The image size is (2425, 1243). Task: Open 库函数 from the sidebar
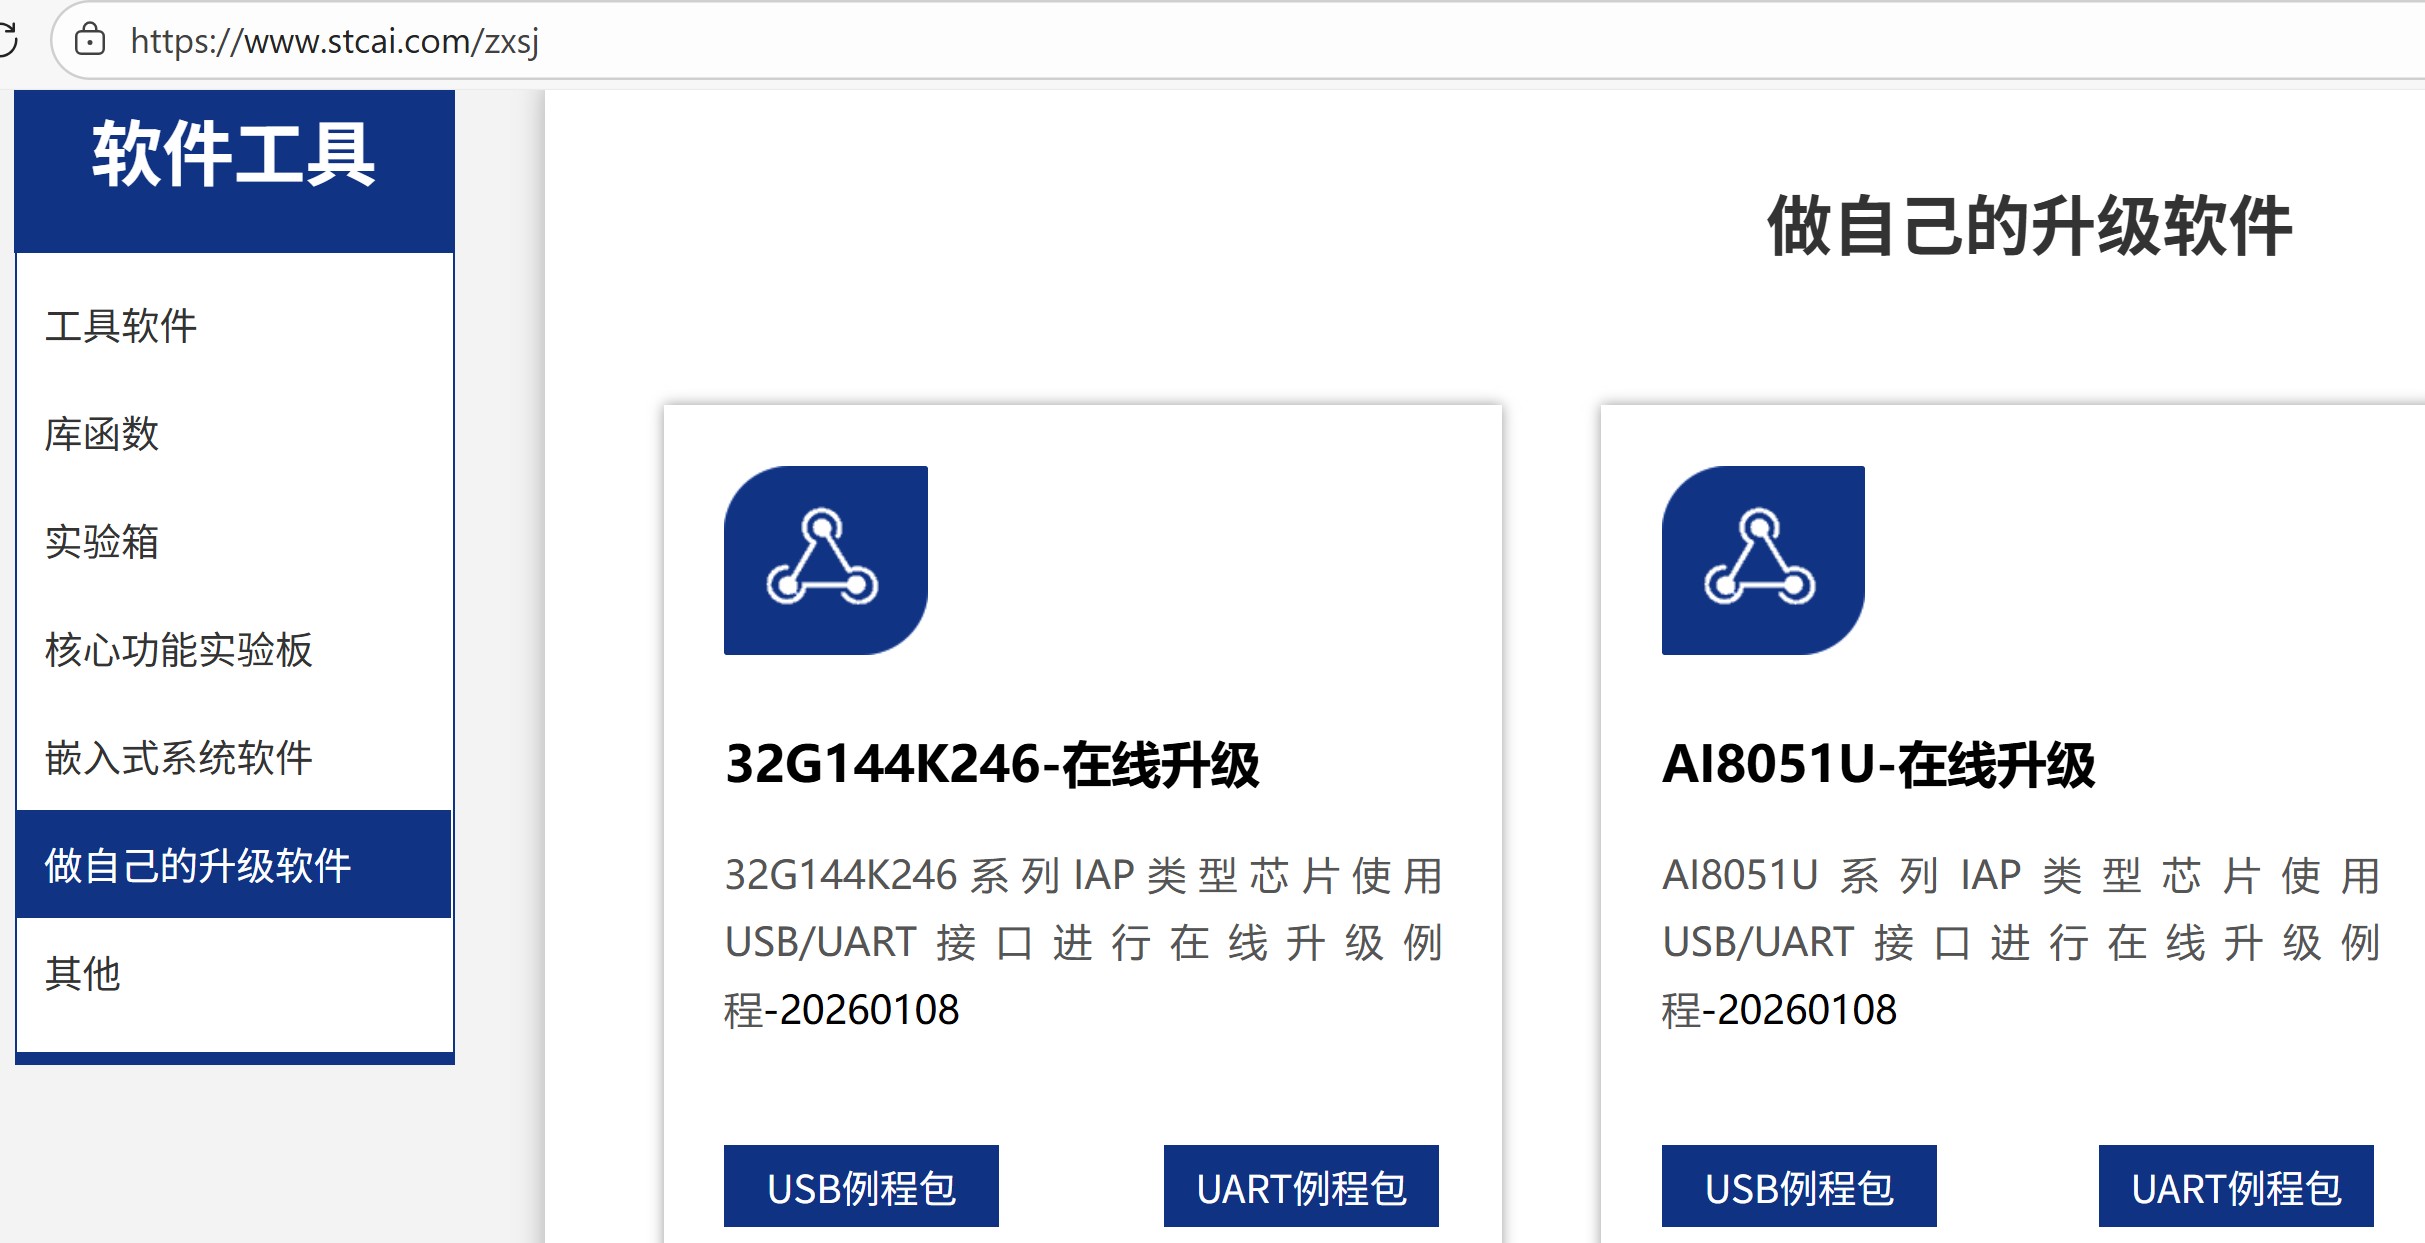pos(102,434)
